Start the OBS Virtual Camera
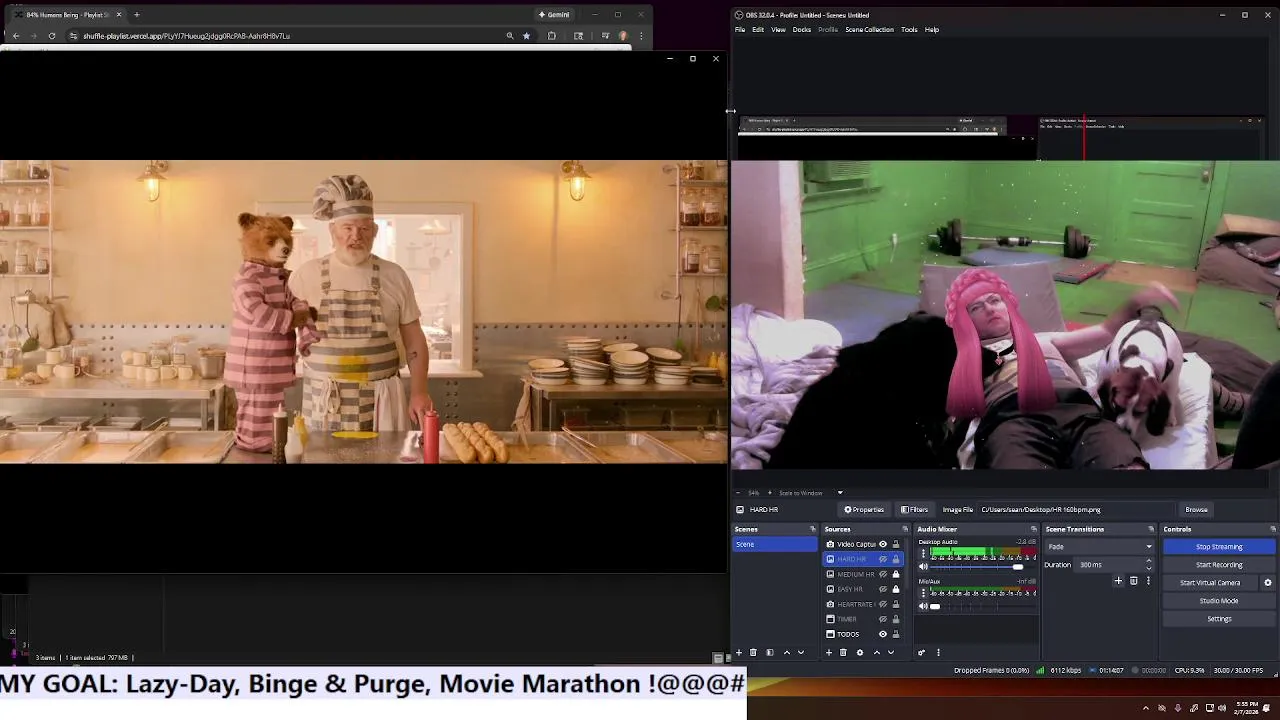 (x=1210, y=583)
